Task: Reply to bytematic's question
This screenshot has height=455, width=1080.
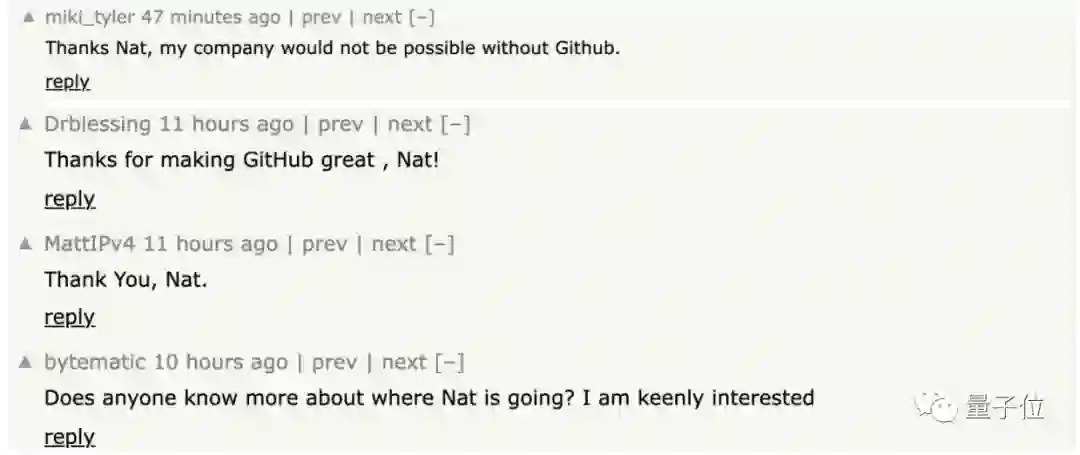Action: [x=69, y=437]
